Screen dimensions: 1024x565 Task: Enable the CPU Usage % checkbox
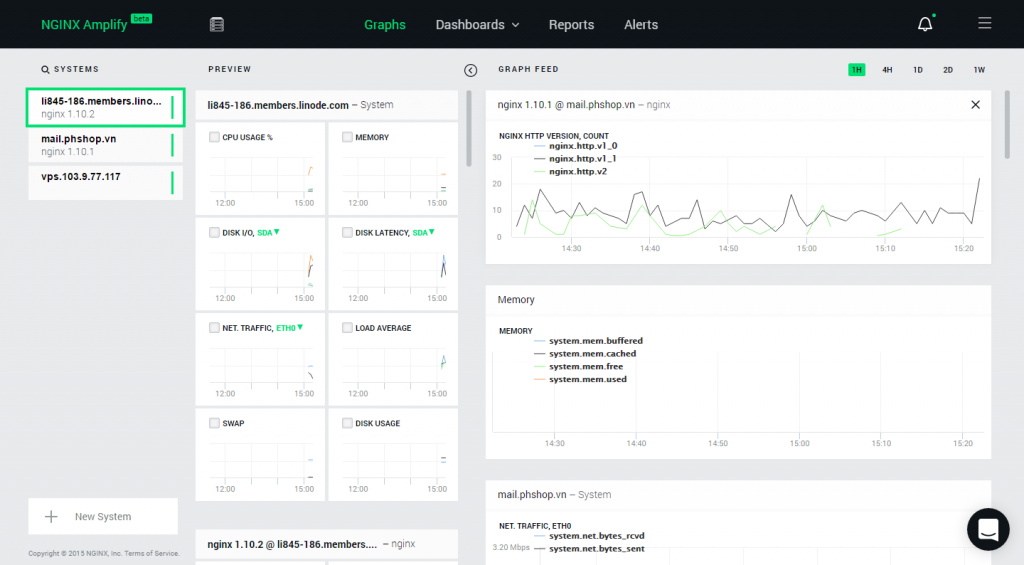click(214, 137)
